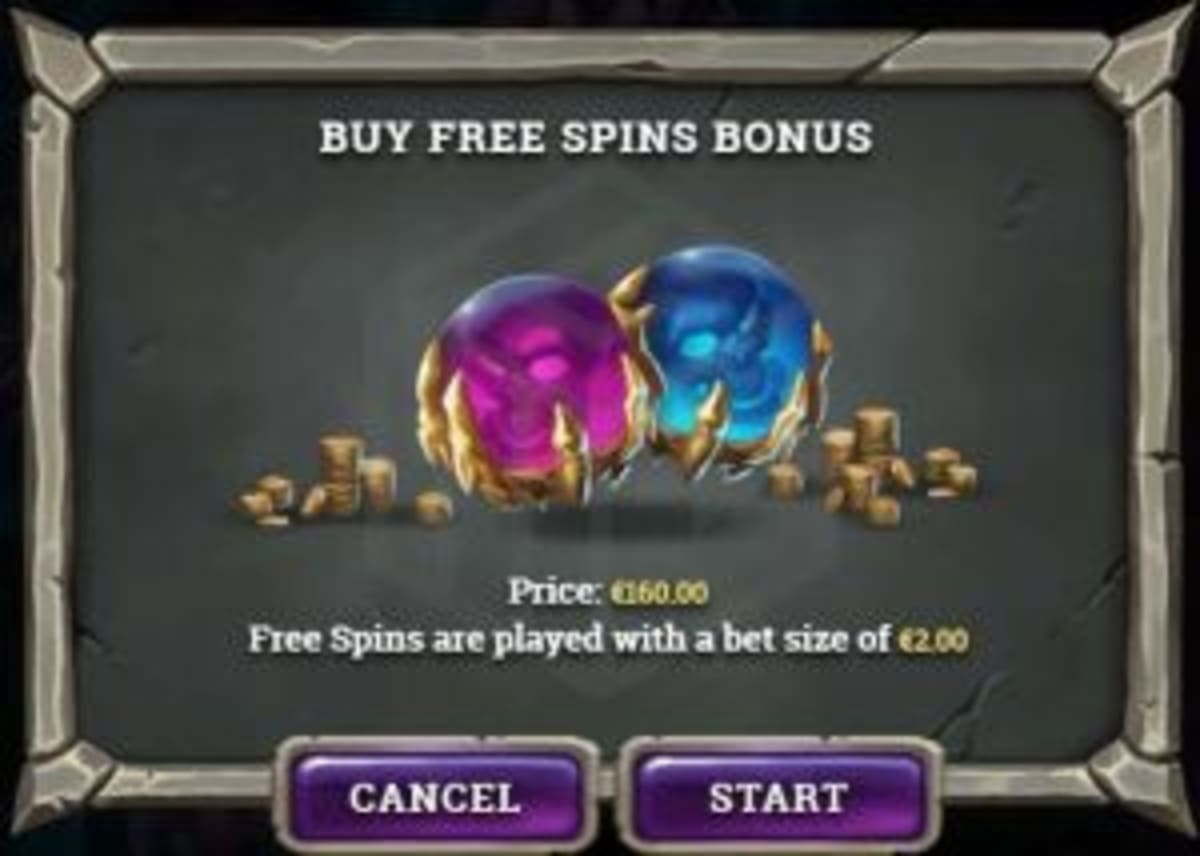Viewport: 1200px width, 856px height.
Task: Click the top stone border bar
Action: [600, 54]
